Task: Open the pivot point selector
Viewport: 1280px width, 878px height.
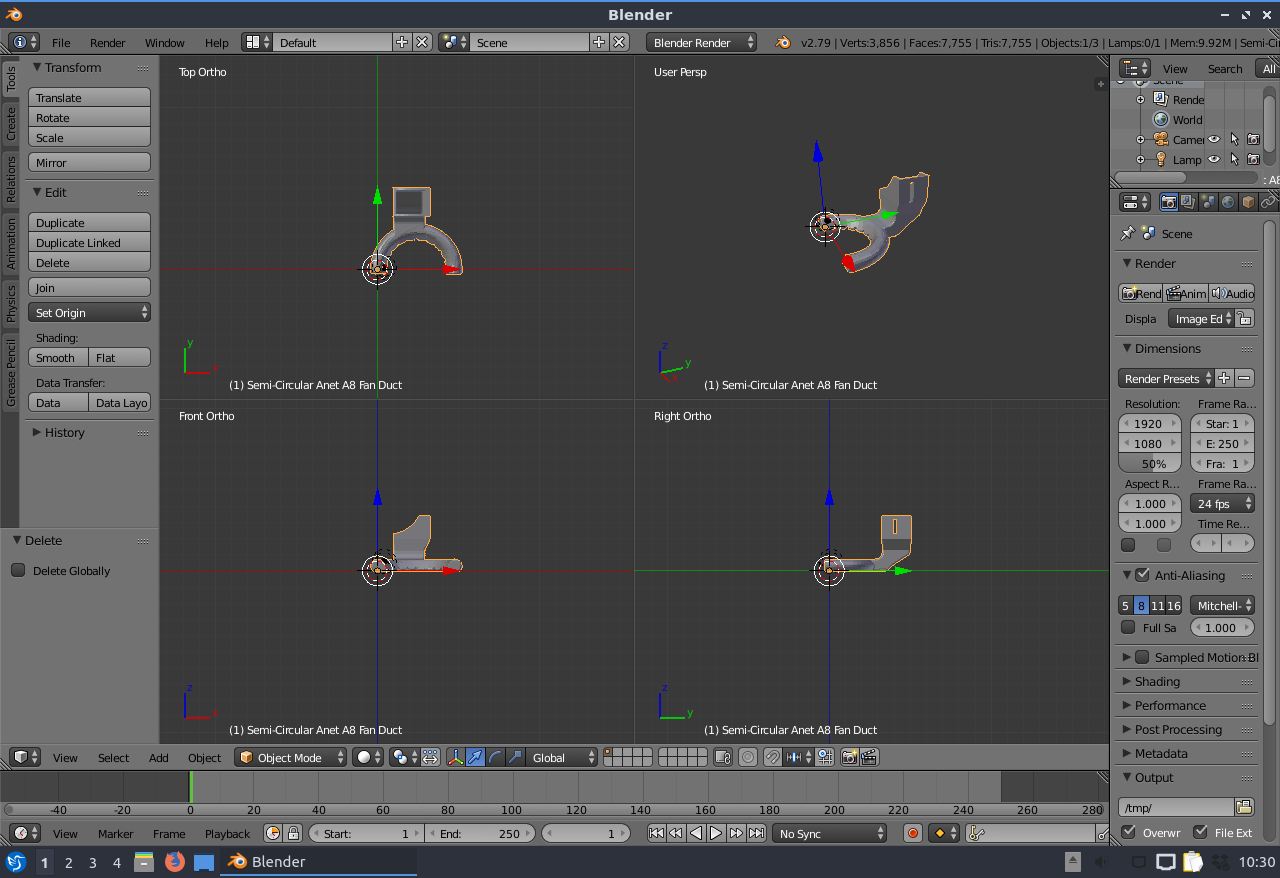Action: tap(404, 757)
